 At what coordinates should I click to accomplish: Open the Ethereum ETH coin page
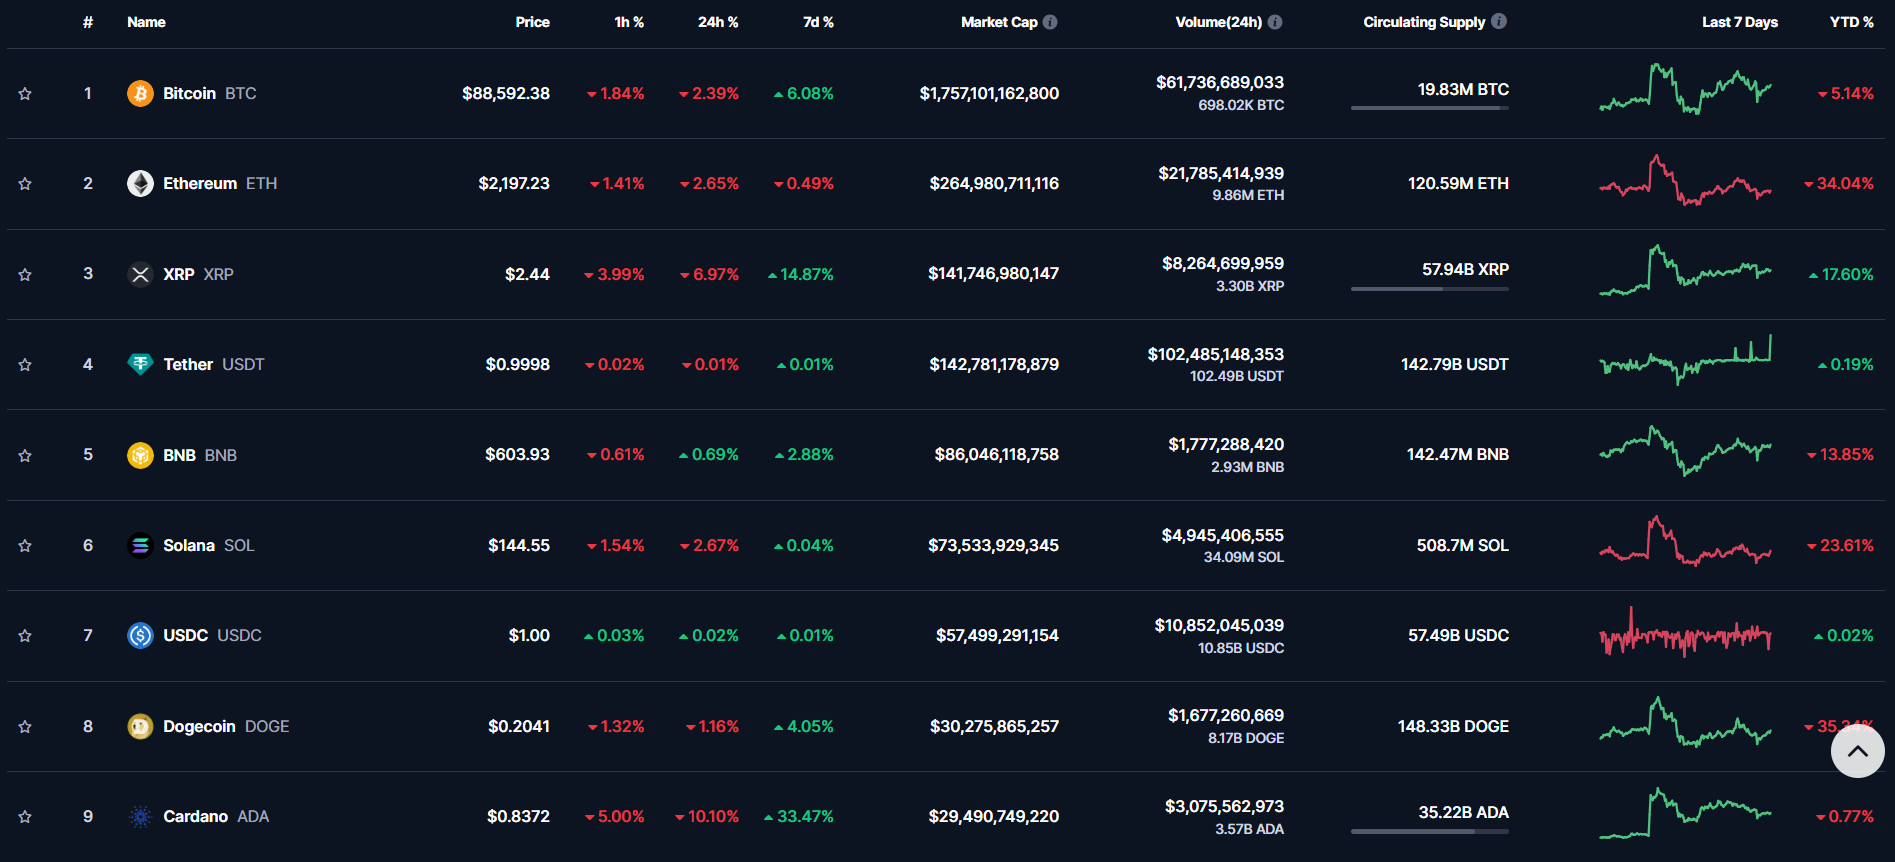click(220, 183)
